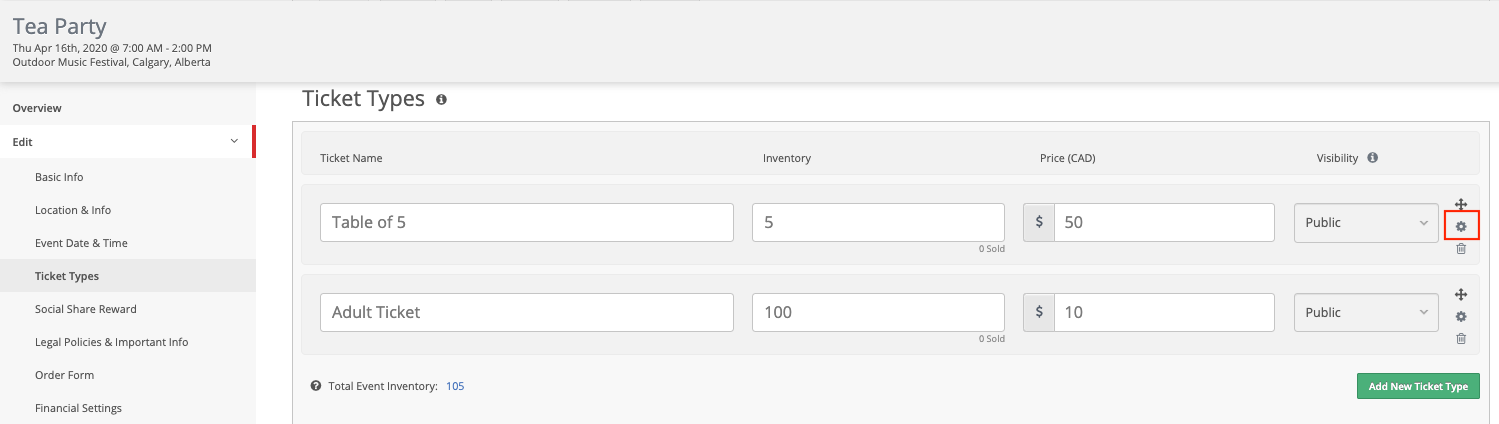Open settings gear for Table of 5 ticket
Viewport: 1499px width, 424px height.
[1460, 227]
